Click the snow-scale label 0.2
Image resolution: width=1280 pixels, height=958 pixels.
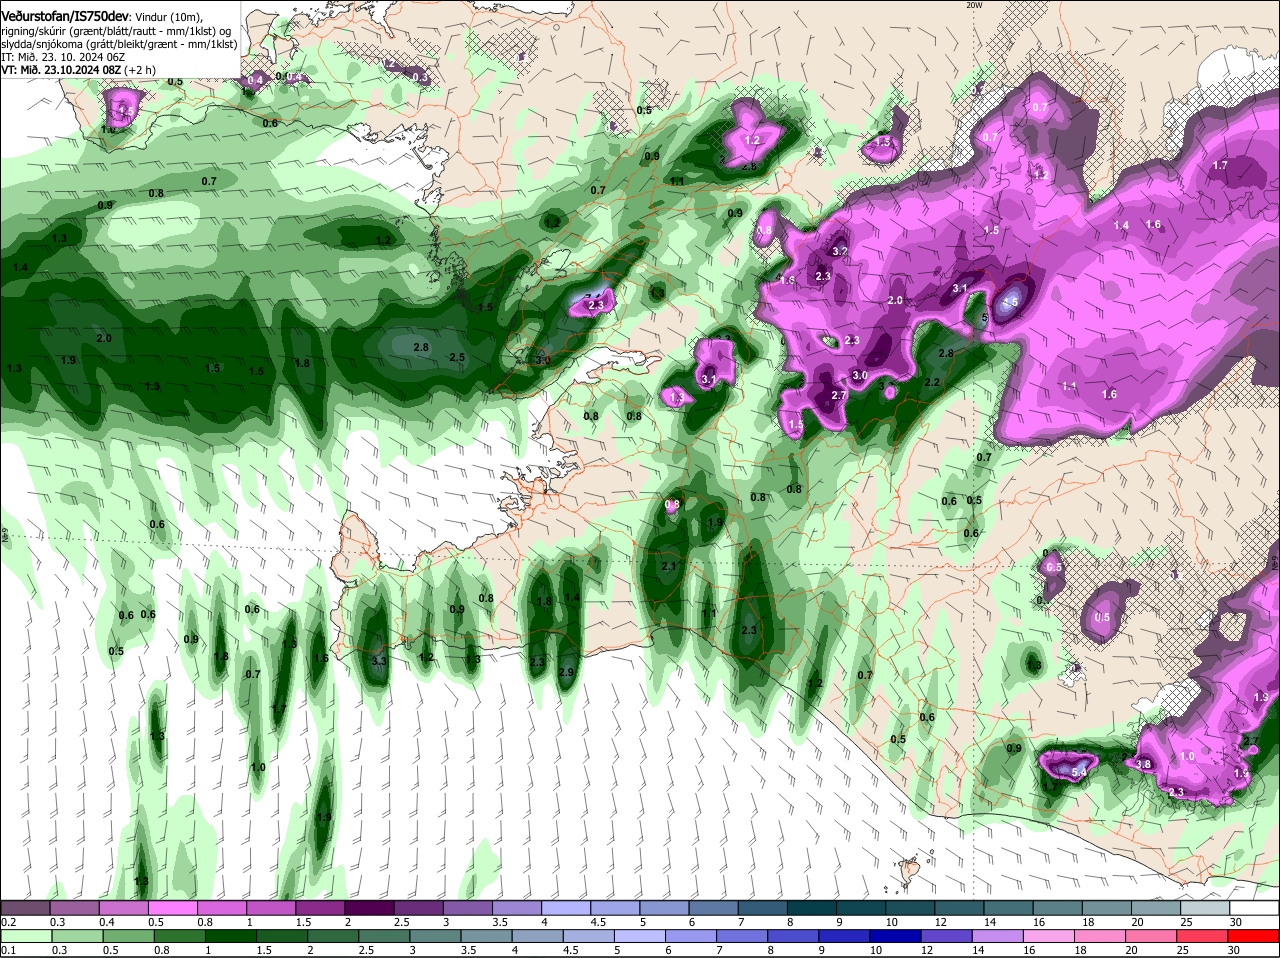point(8,922)
